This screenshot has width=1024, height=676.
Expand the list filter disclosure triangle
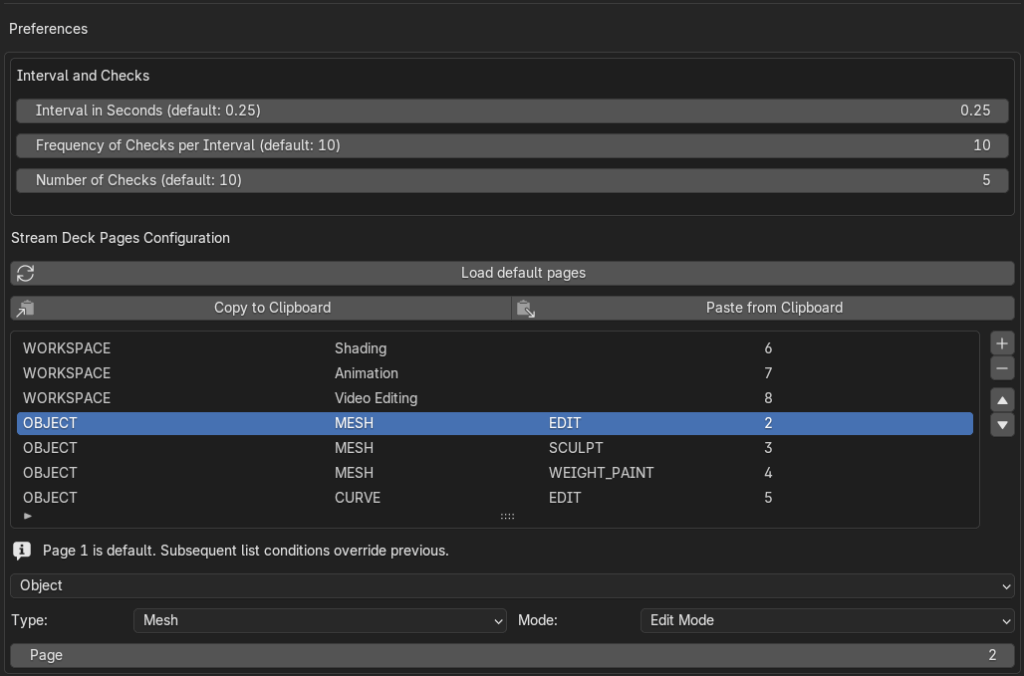(x=28, y=516)
